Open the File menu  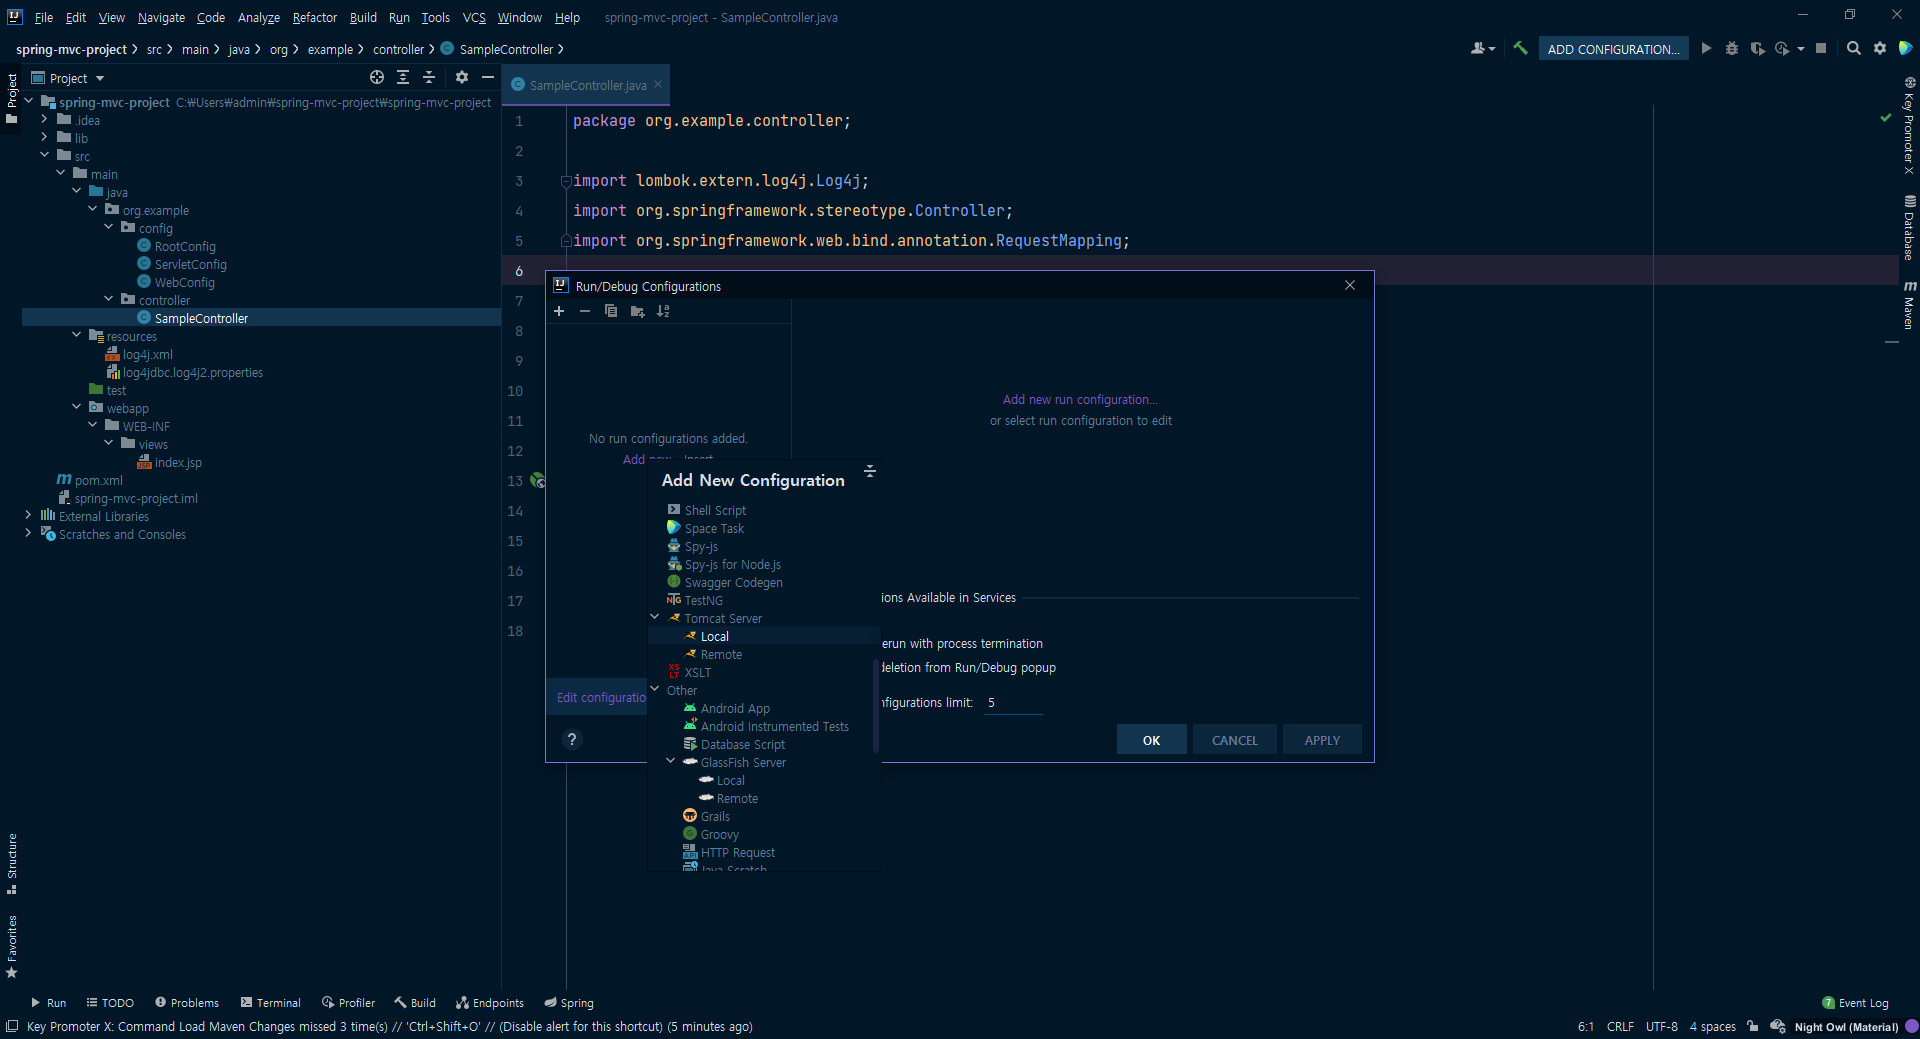[x=44, y=17]
